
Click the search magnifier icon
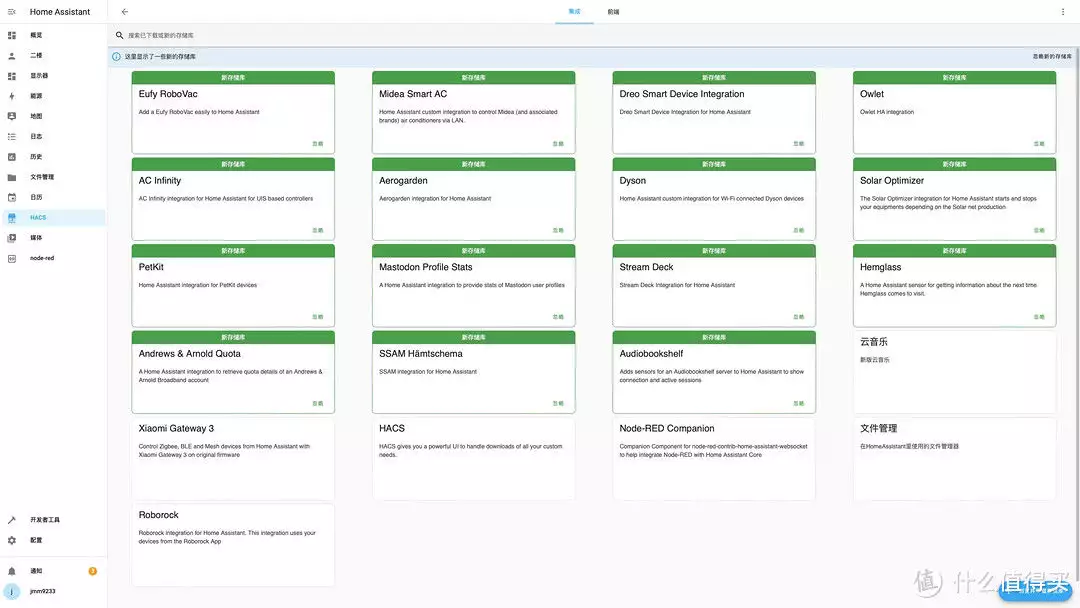coord(119,35)
